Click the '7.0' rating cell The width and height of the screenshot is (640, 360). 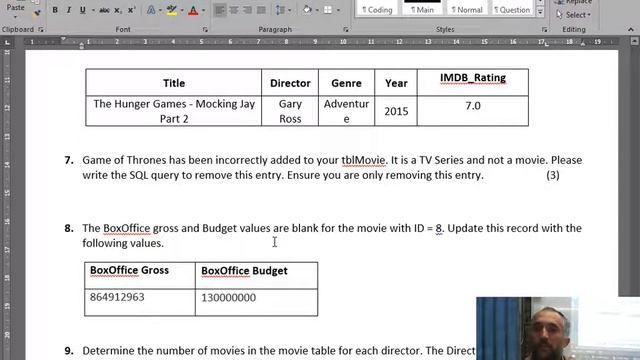click(x=473, y=111)
